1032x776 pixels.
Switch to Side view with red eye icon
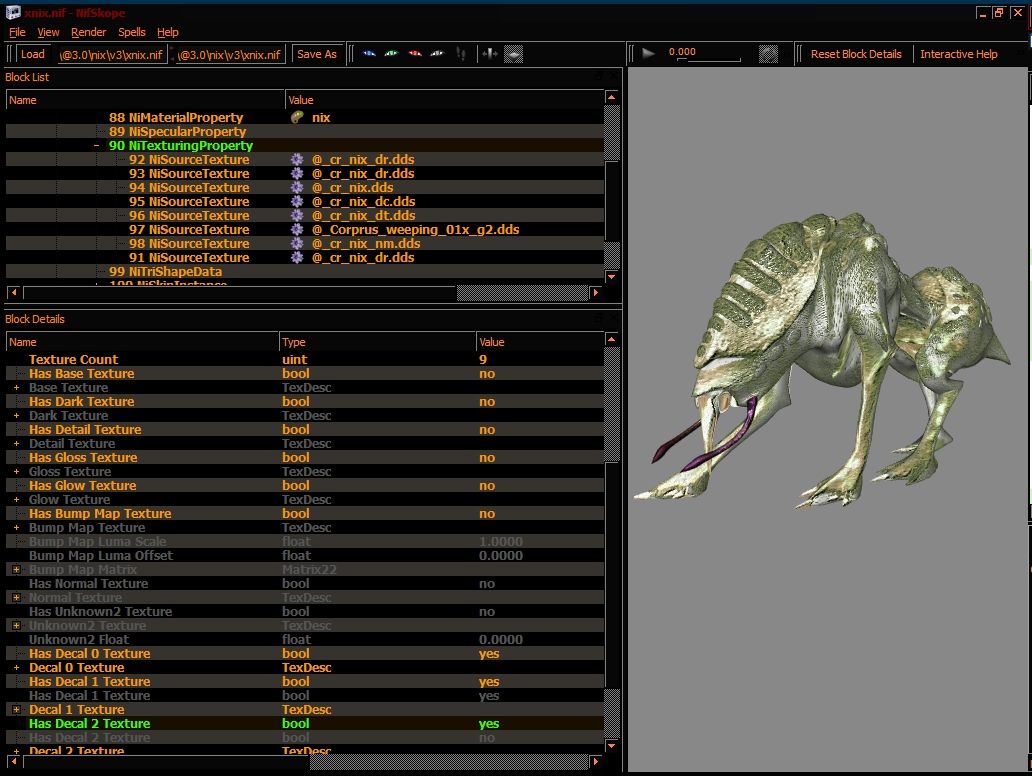[415, 54]
